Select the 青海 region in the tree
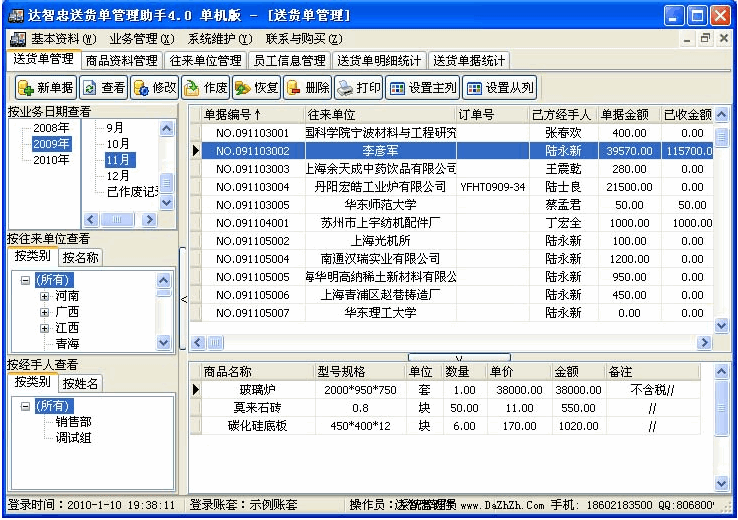Image resolution: width=738 pixels, height=520 pixels. coord(67,344)
